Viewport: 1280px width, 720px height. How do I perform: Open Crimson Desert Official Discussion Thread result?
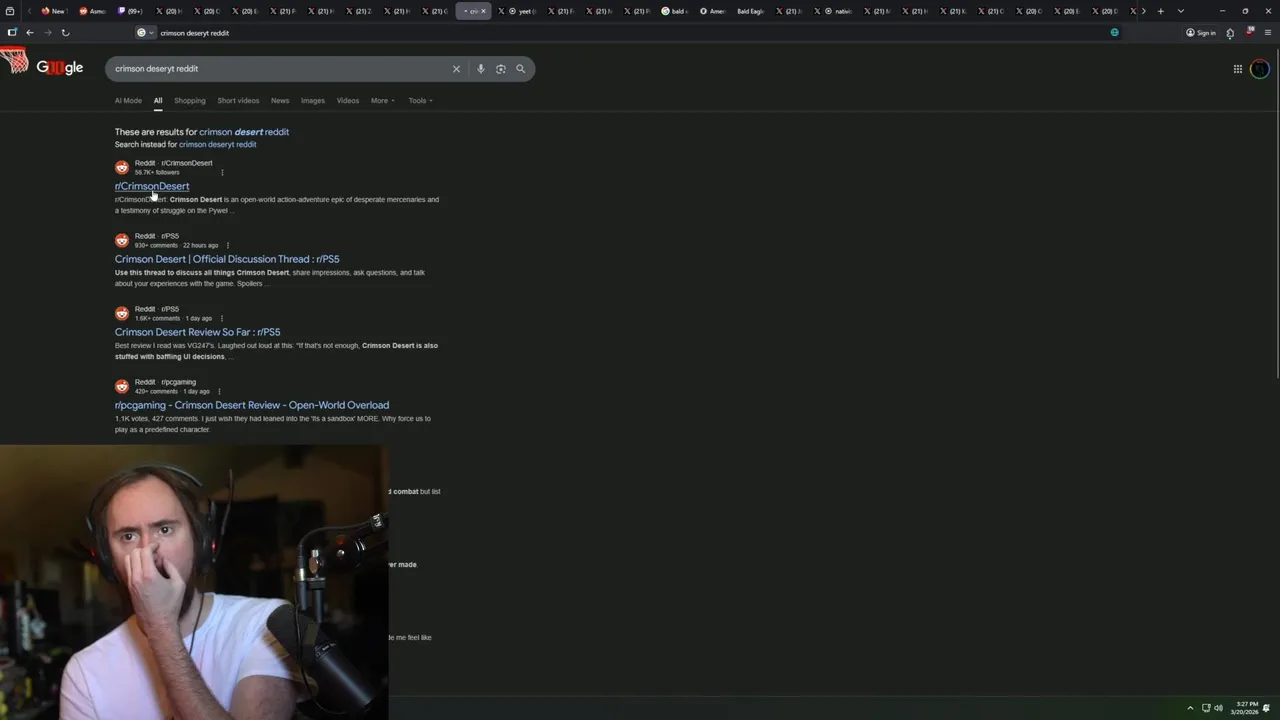[x=227, y=259]
